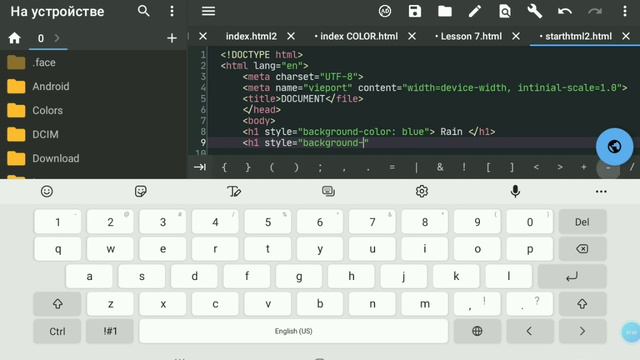Tap the letter m key
The image size is (640, 360).
(x=424, y=304)
